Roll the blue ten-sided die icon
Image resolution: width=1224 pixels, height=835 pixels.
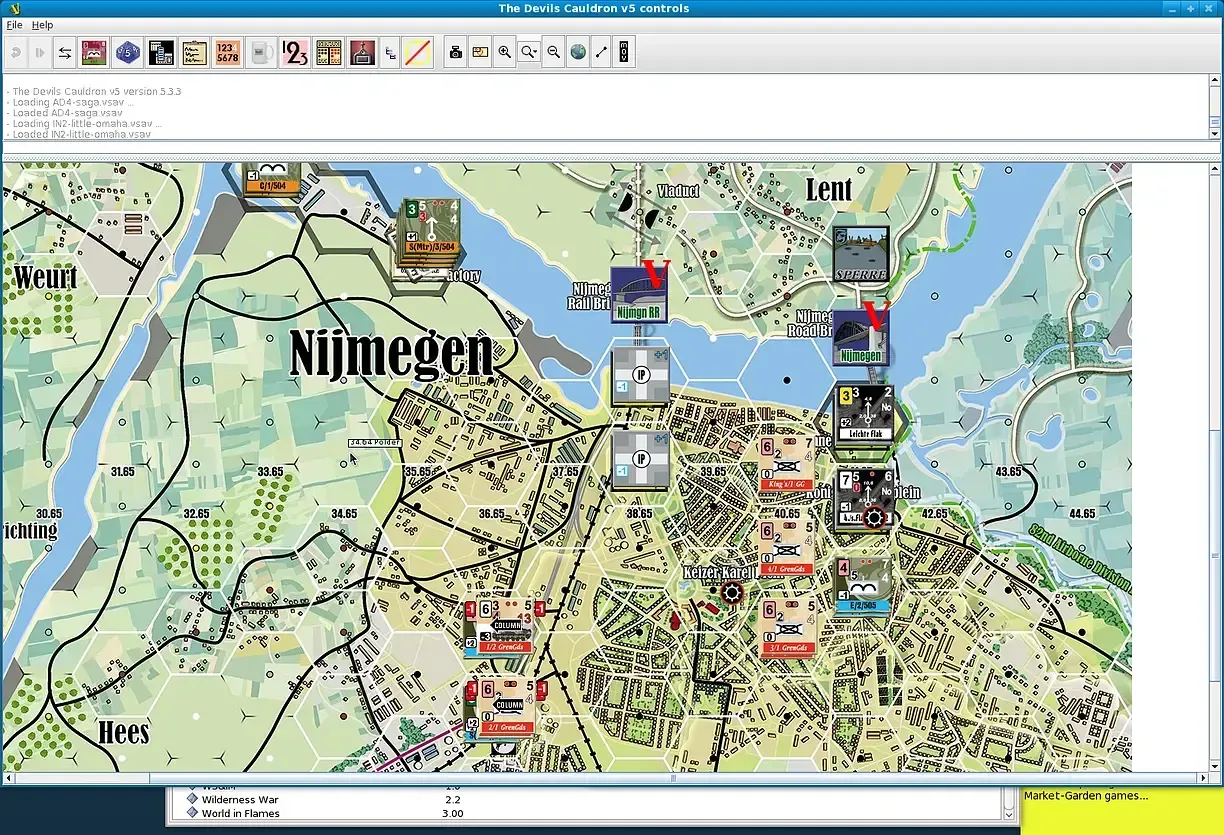127,52
